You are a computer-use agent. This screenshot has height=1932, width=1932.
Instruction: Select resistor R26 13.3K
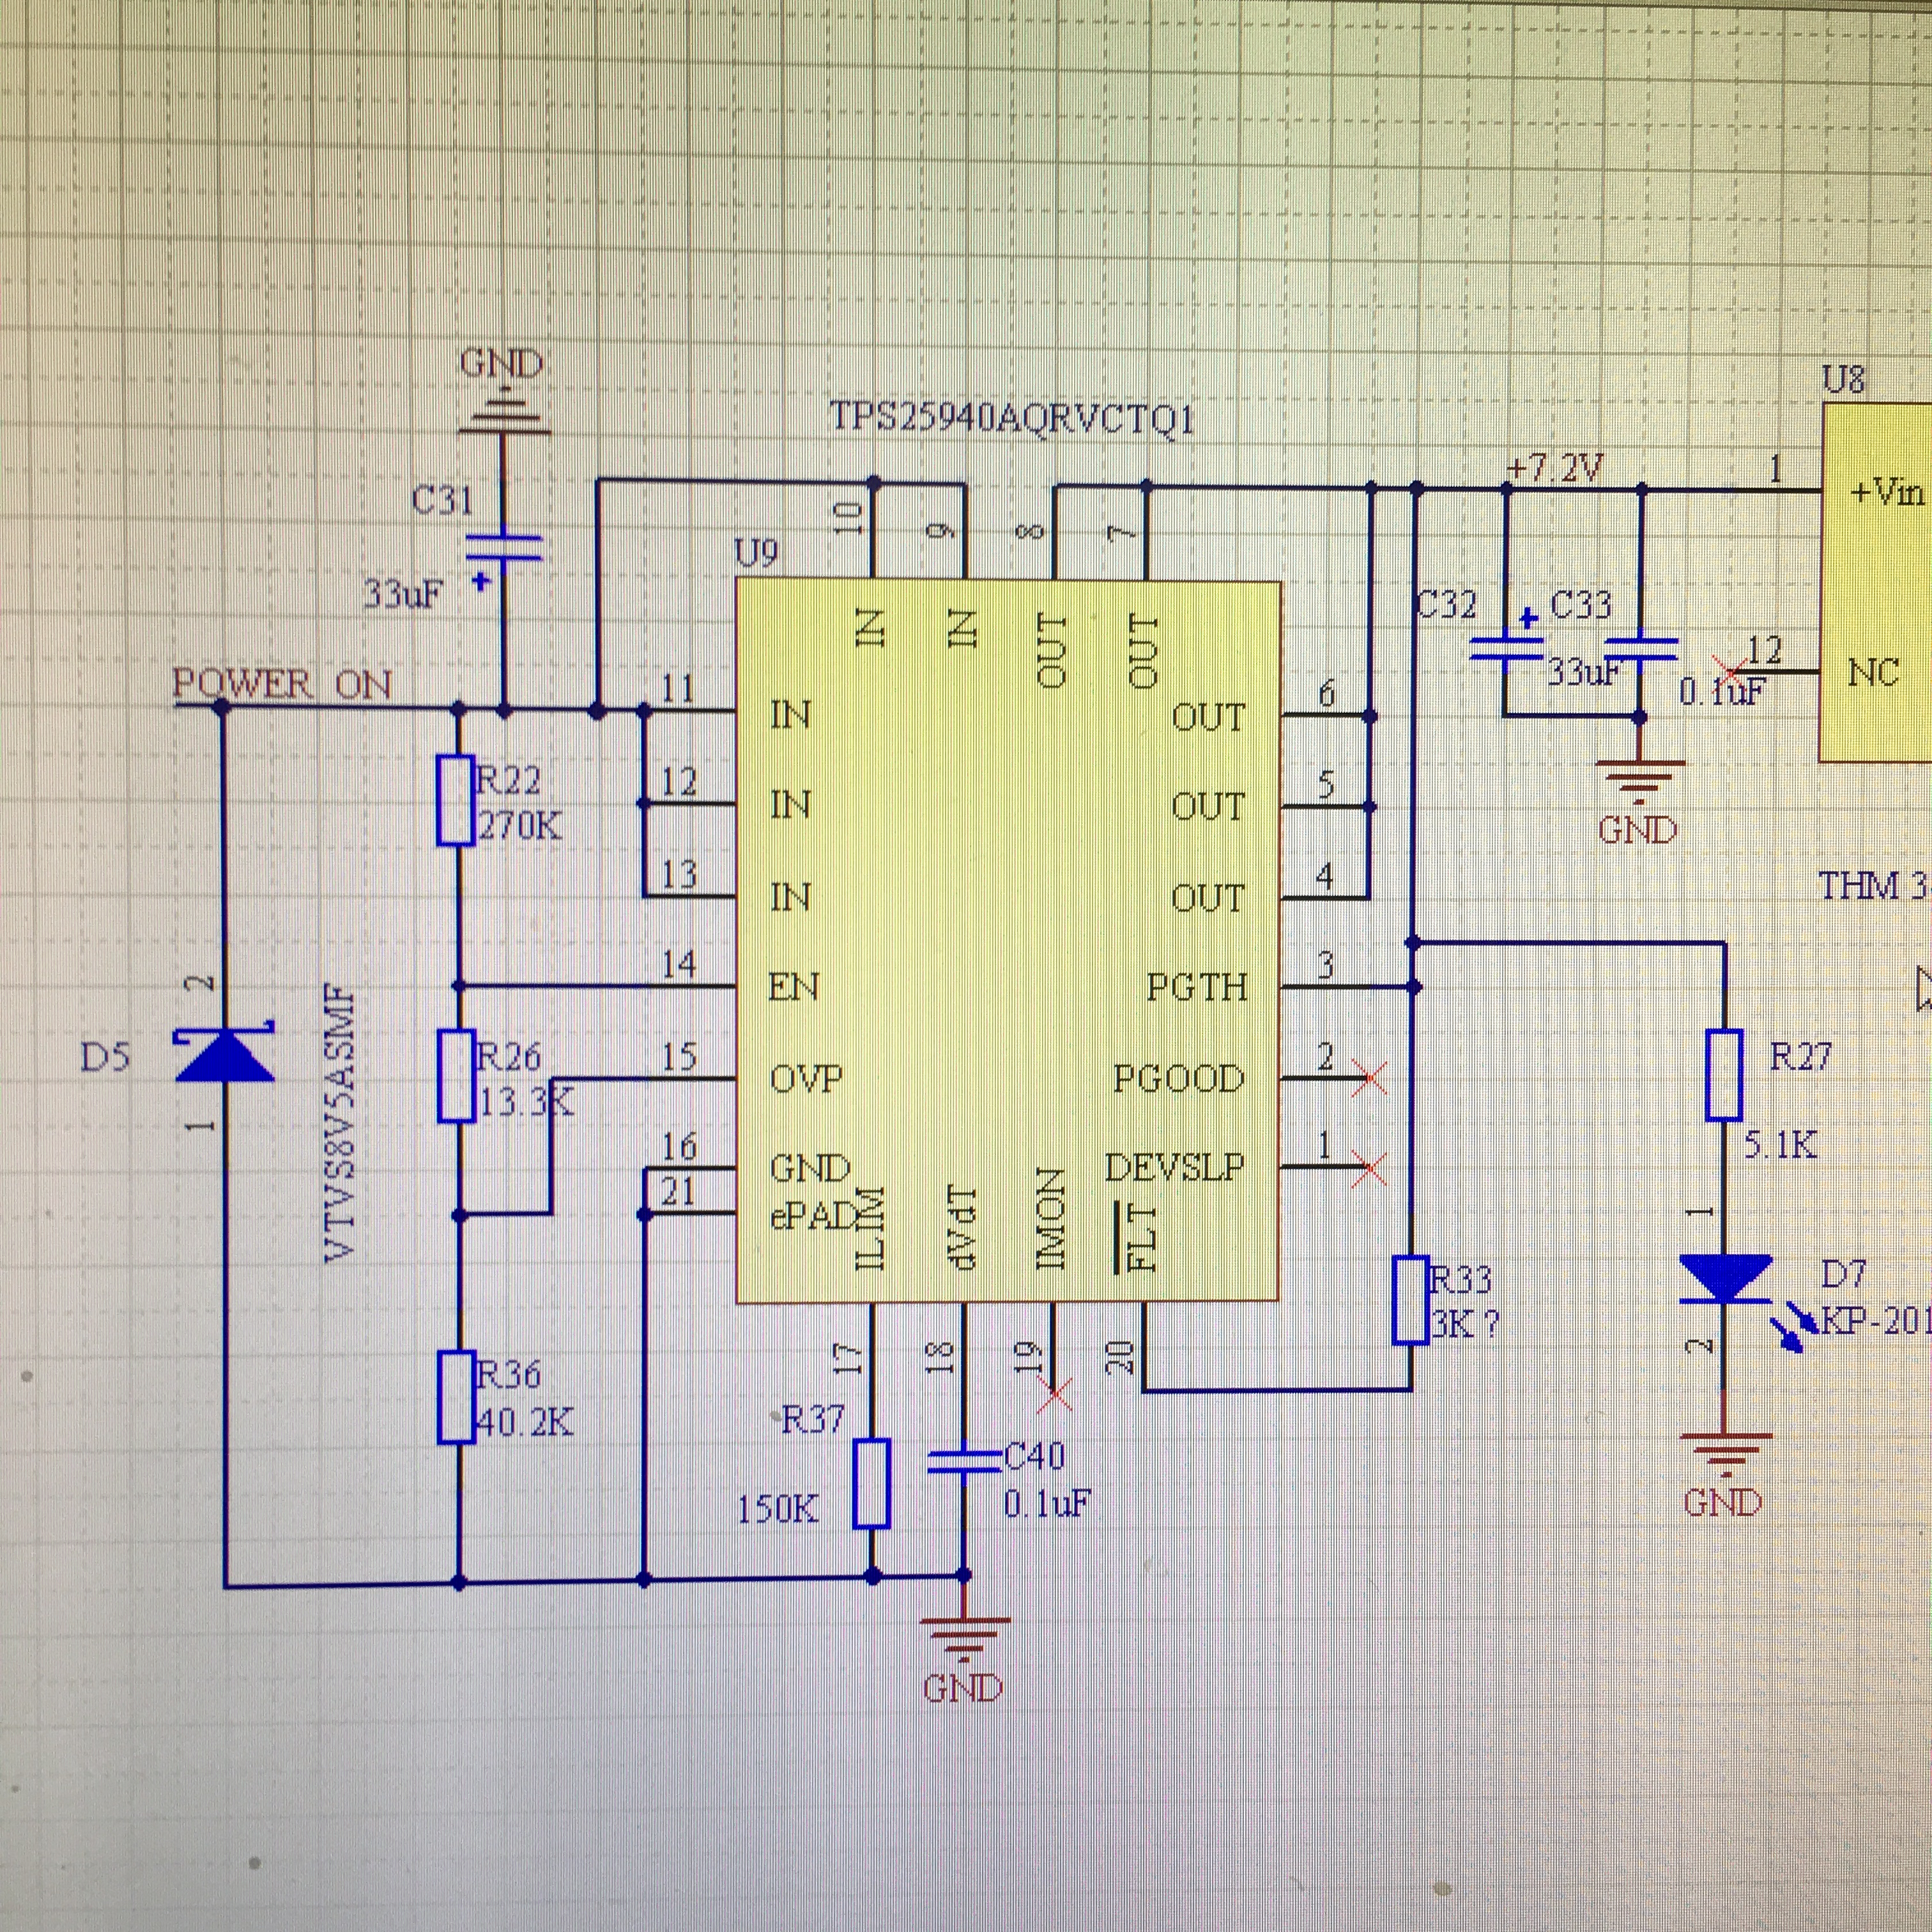(456, 1077)
